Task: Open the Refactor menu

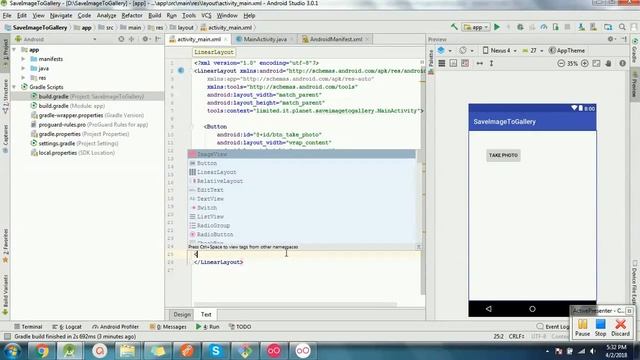Action: pyautogui.click(x=132, y=16)
